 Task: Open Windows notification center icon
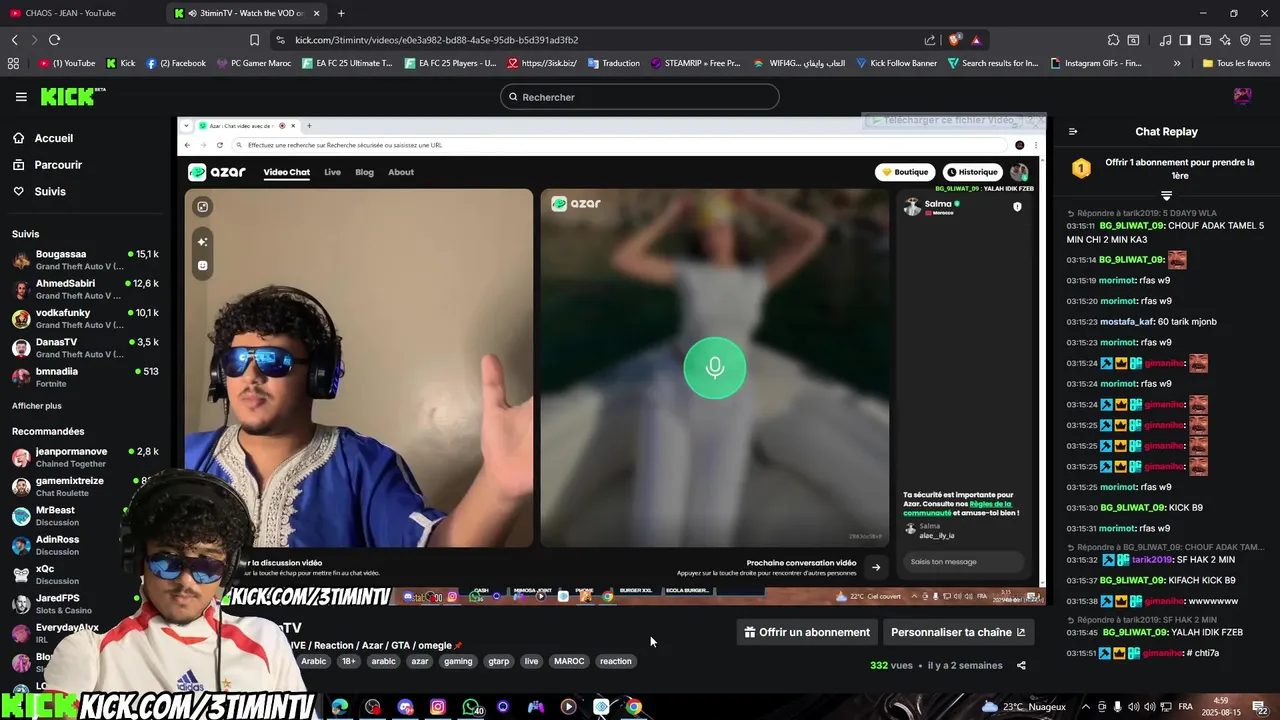1261,707
